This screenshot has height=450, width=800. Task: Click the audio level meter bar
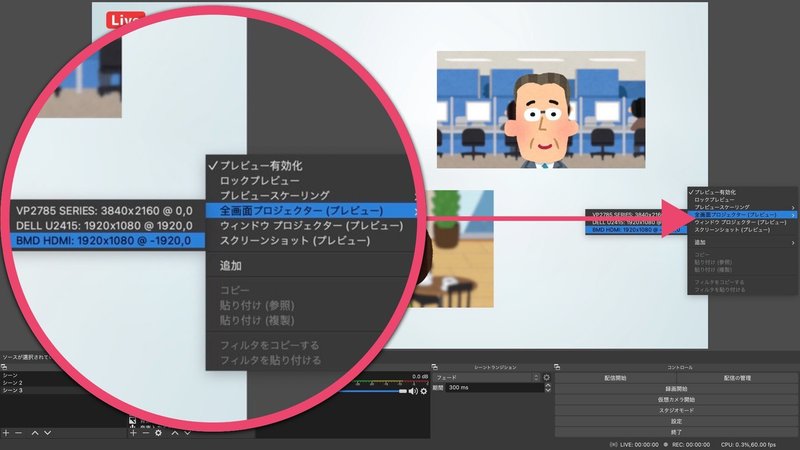click(390, 384)
